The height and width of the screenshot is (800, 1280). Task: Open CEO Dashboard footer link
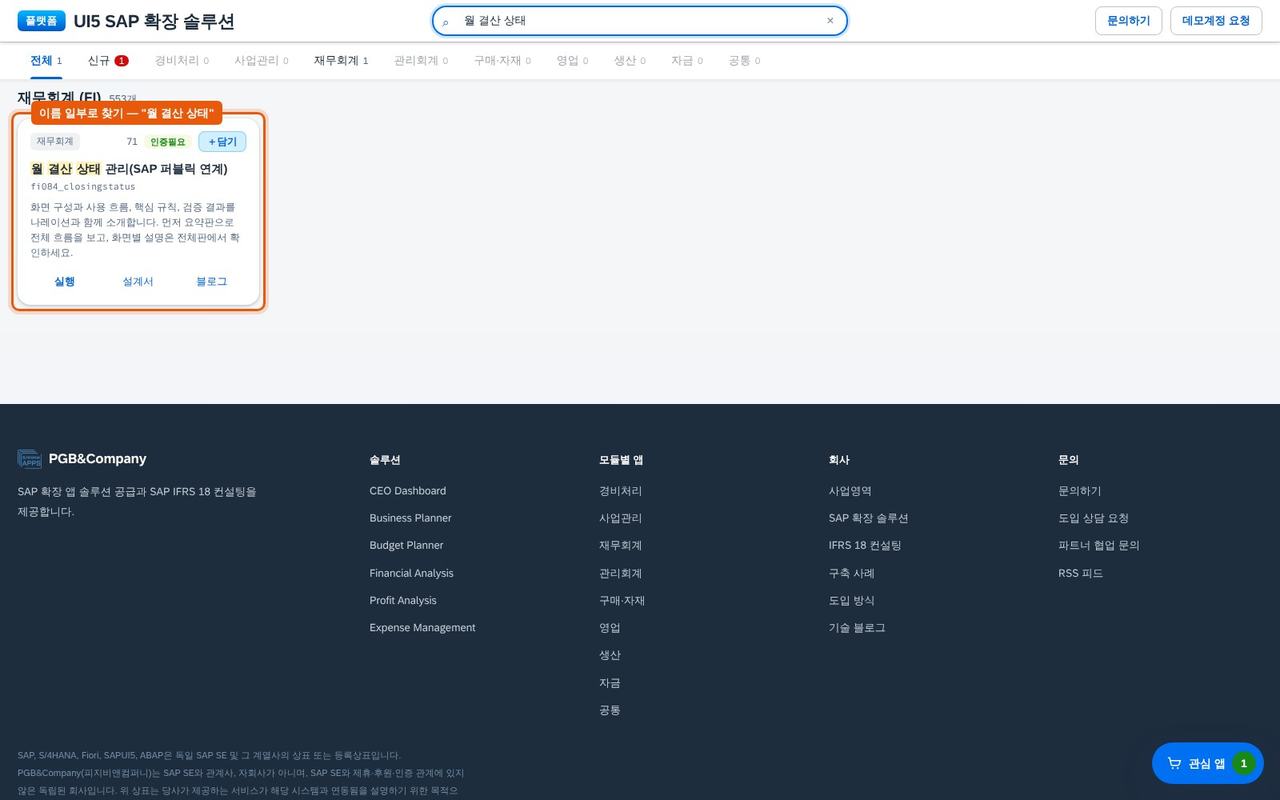pyautogui.click(x=408, y=491)
